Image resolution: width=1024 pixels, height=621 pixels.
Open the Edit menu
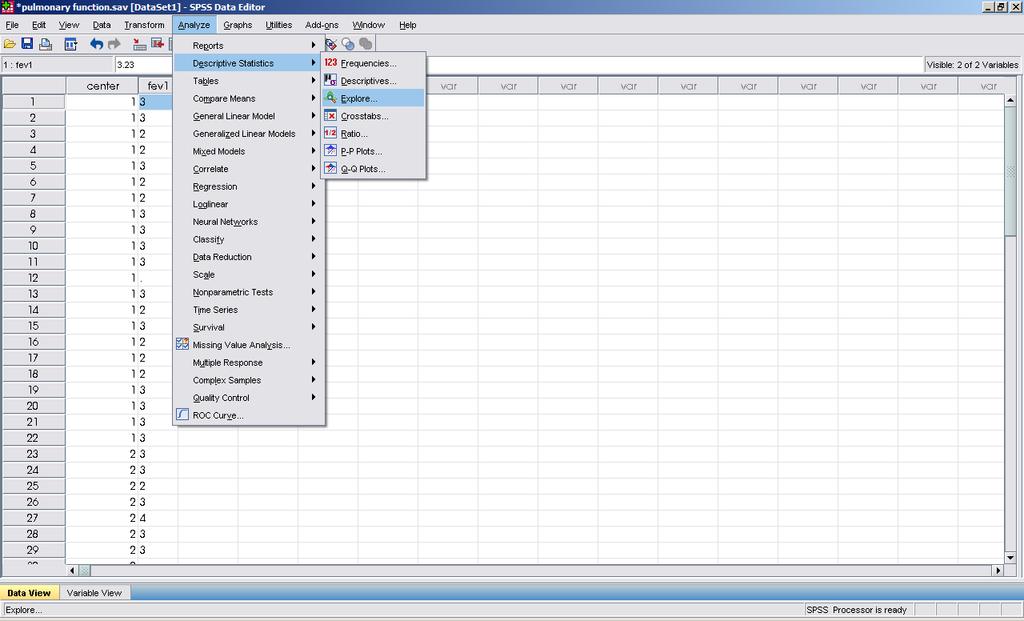(x=39, y=25)
